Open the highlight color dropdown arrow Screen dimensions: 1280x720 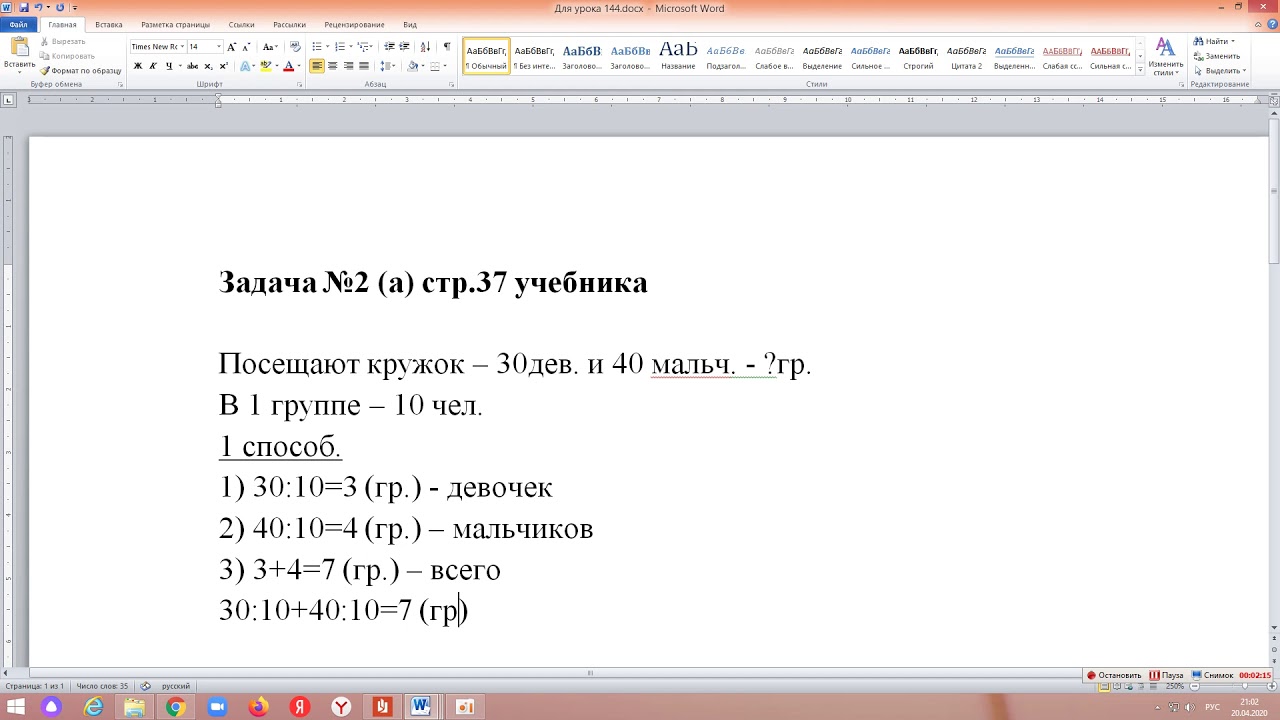[x=275, y=66]
